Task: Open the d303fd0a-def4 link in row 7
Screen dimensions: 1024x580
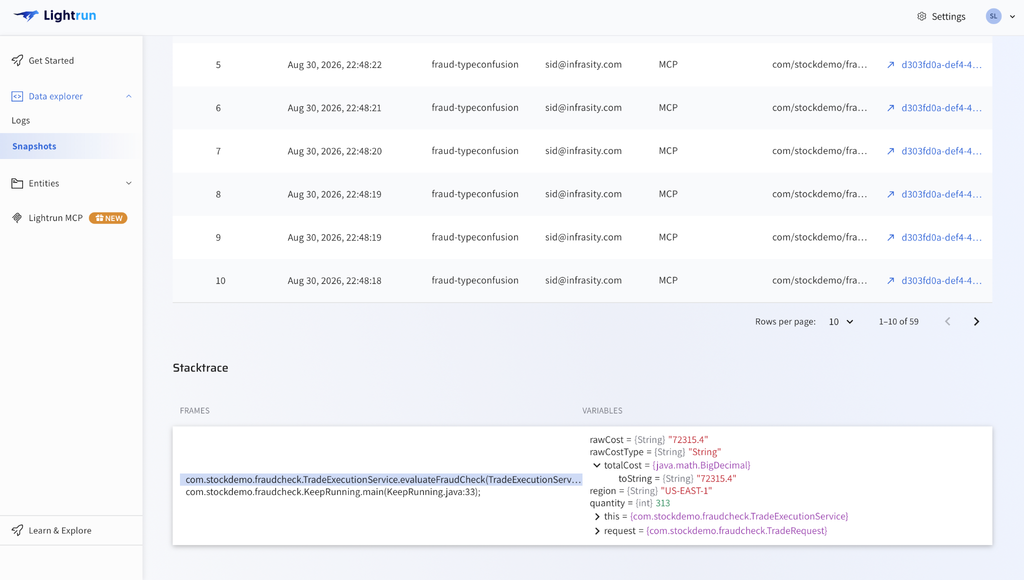Action: click(x=941, y=151)
